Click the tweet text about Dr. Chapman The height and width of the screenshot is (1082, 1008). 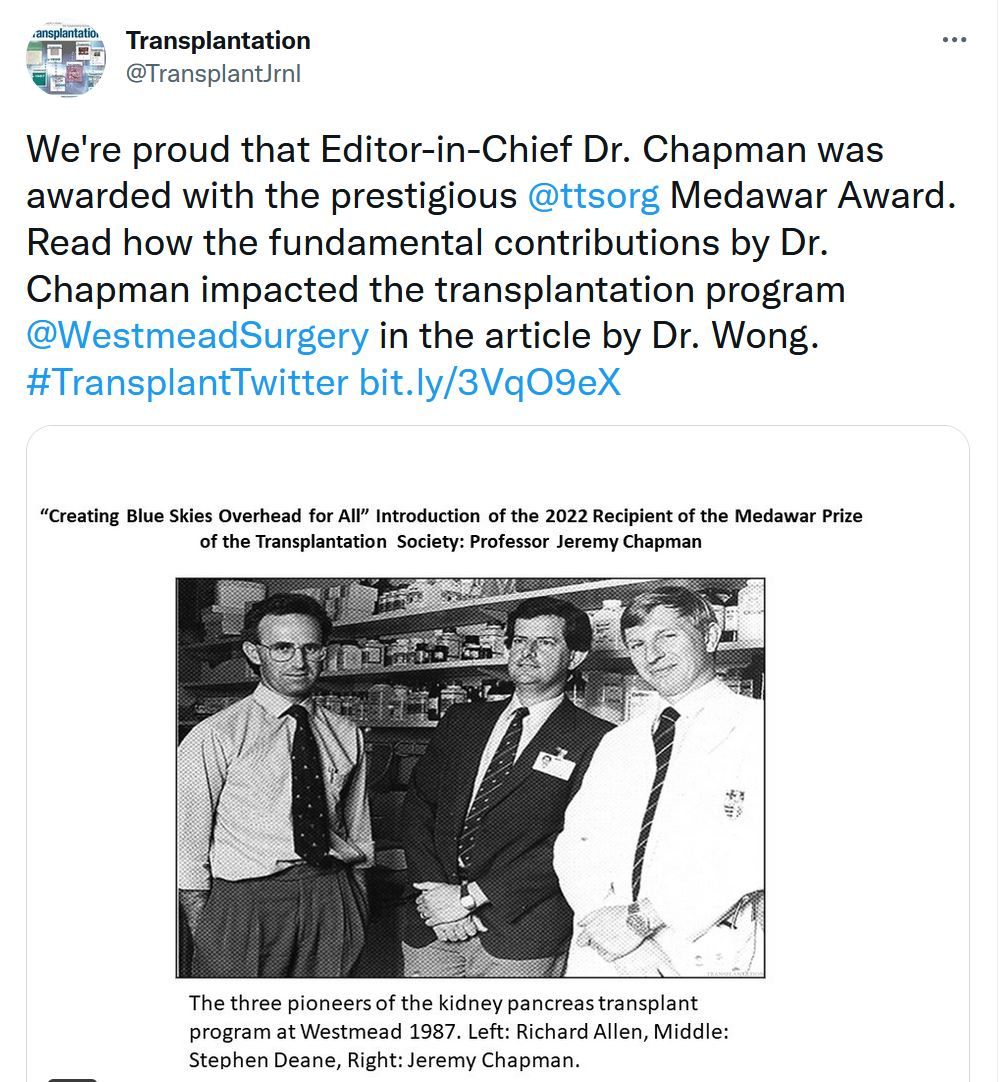tap(491, 266)
